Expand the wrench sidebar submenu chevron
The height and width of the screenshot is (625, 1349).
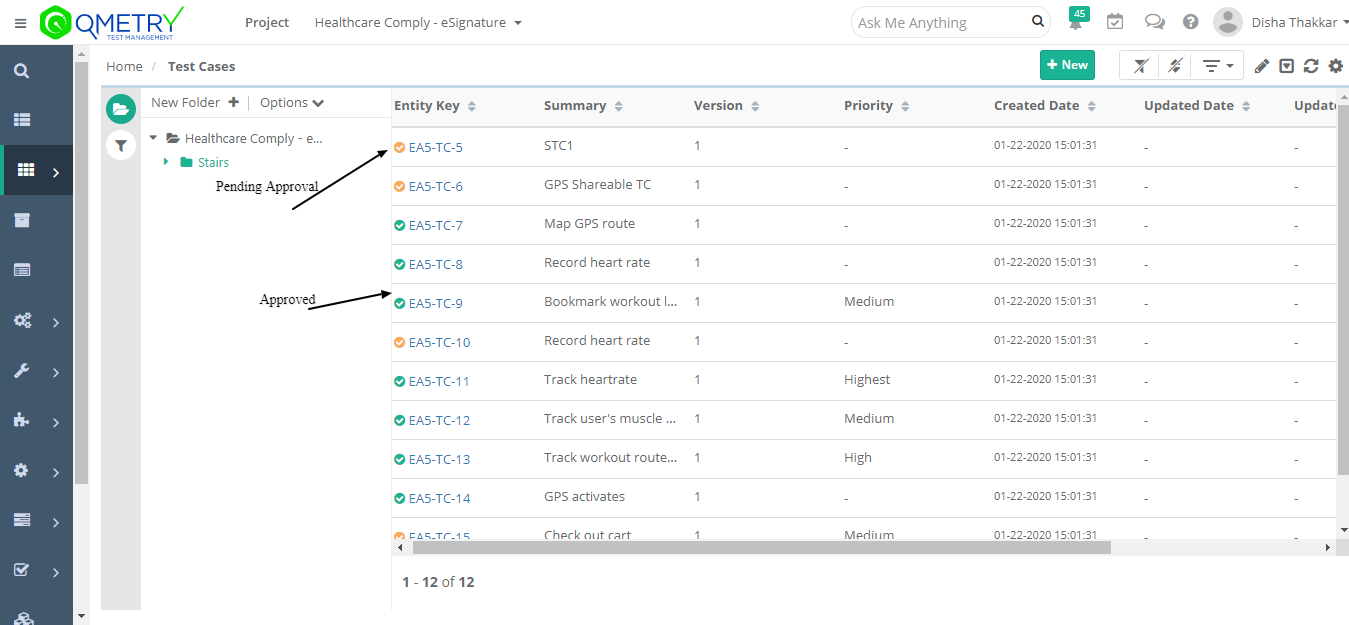[56, 373]
